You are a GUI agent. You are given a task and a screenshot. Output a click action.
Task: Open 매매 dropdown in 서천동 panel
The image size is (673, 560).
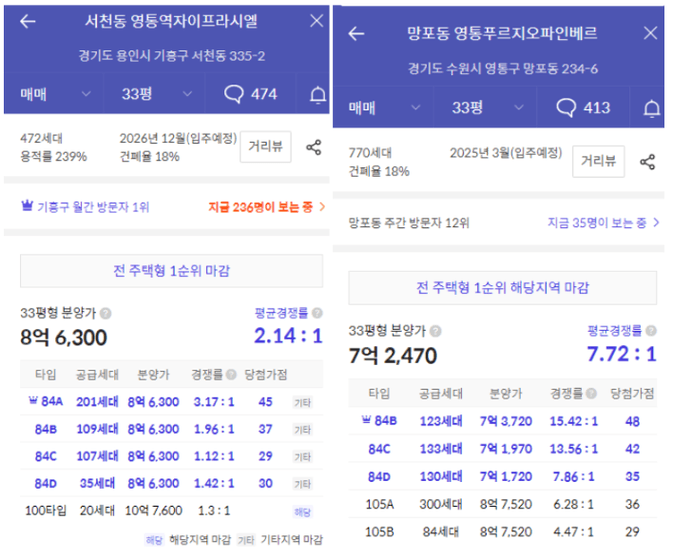click(x=55, y=94)
